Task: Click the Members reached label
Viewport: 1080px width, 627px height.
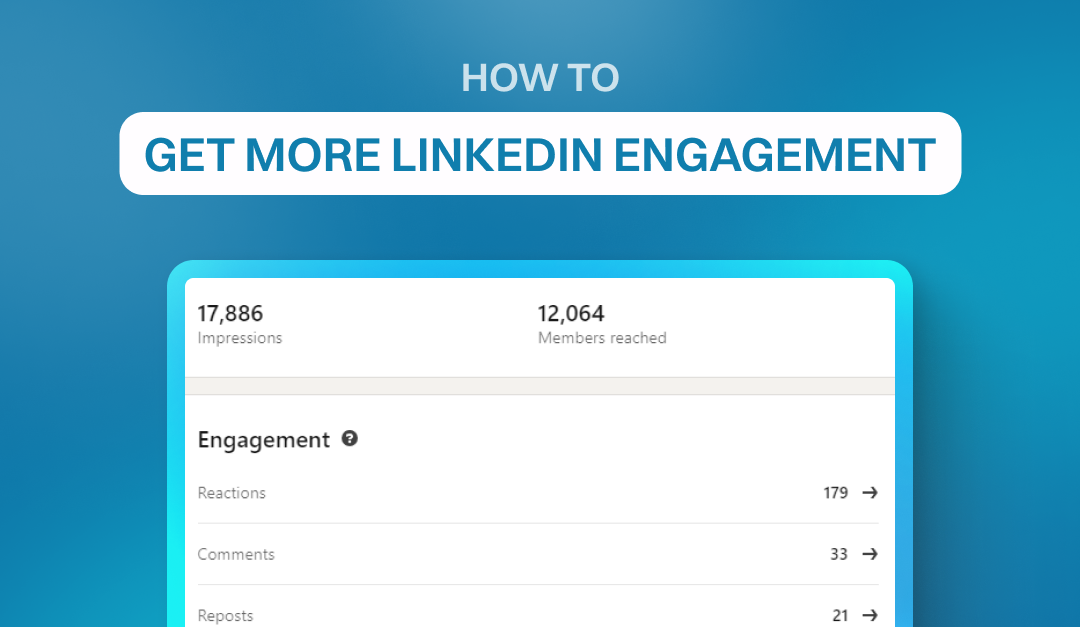Action: 602,338
